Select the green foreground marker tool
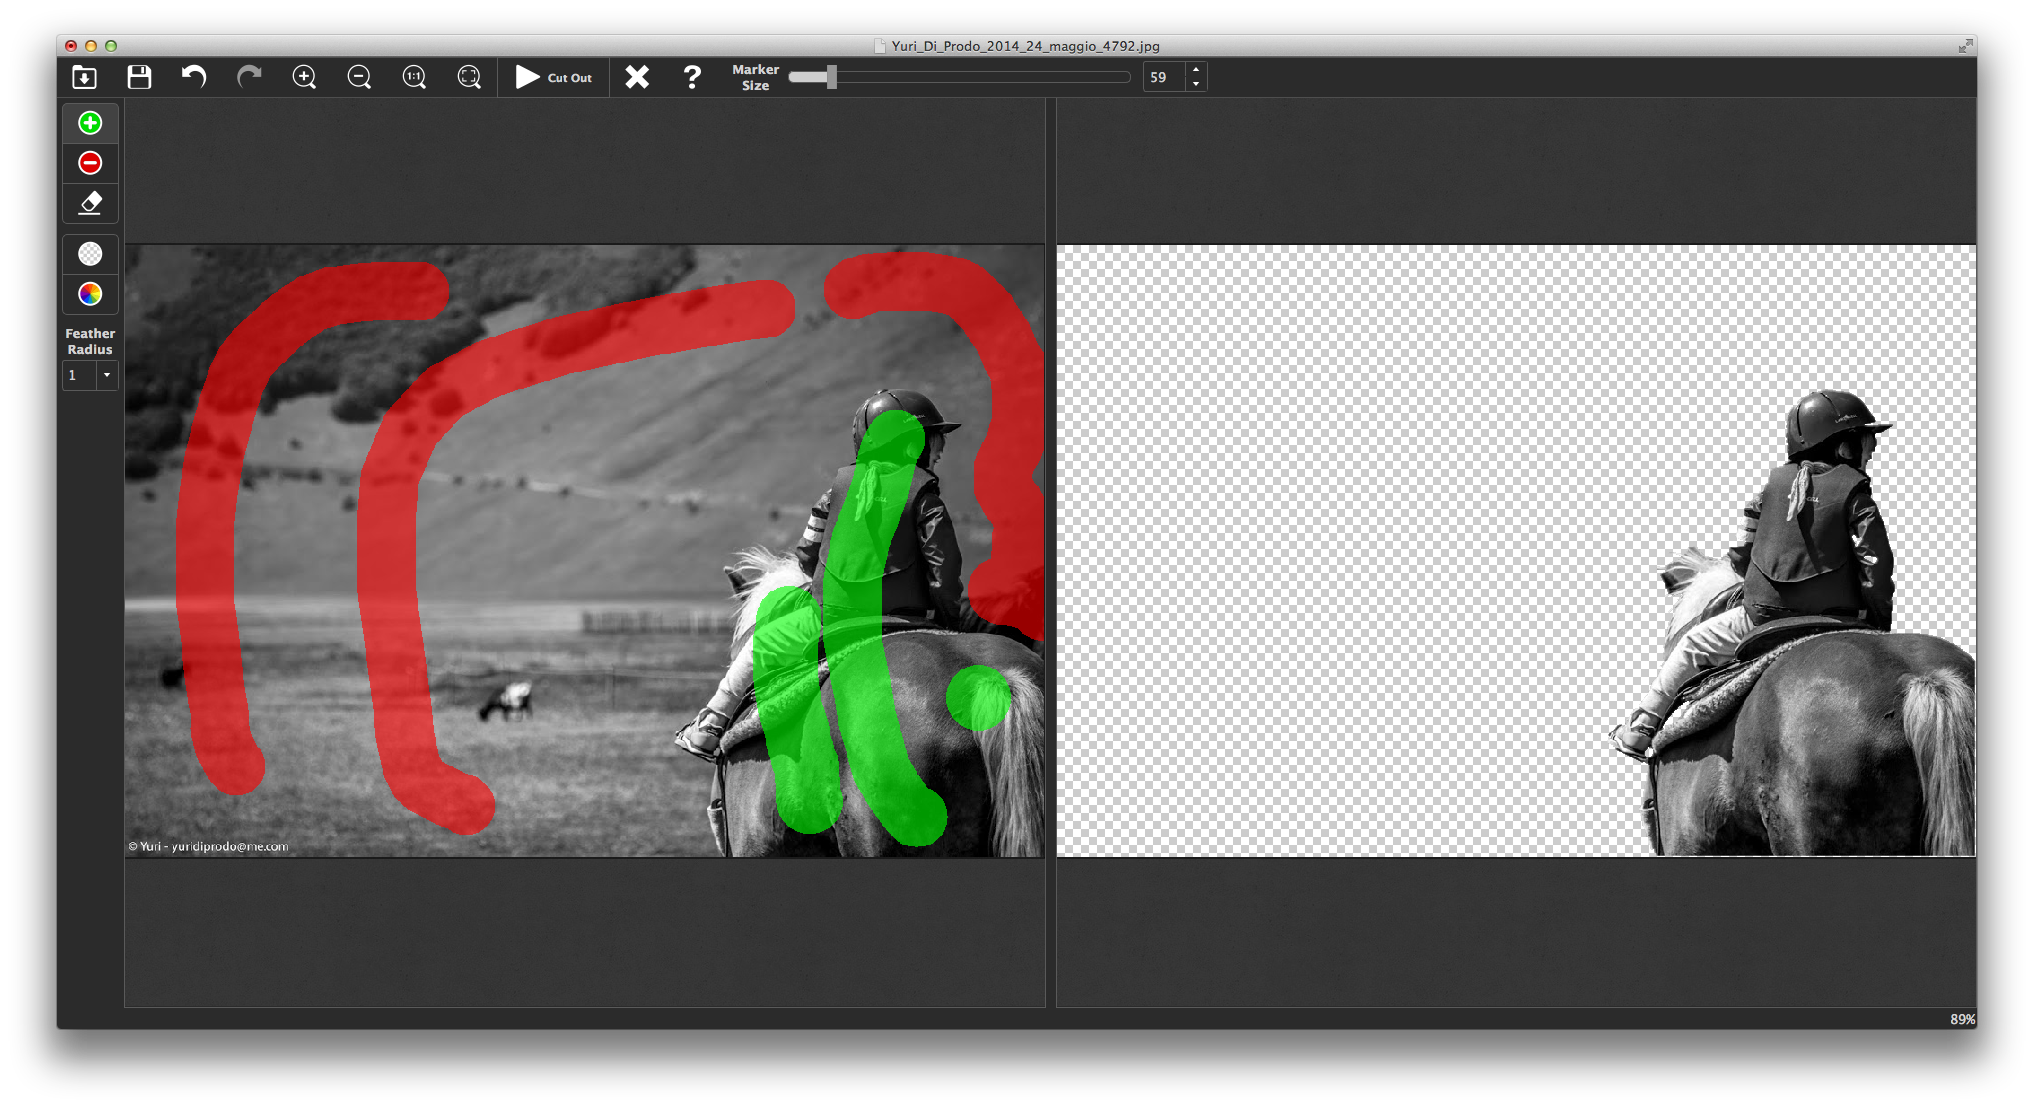The height and width of the screenshot is (1108, 2034). [90, 123]
